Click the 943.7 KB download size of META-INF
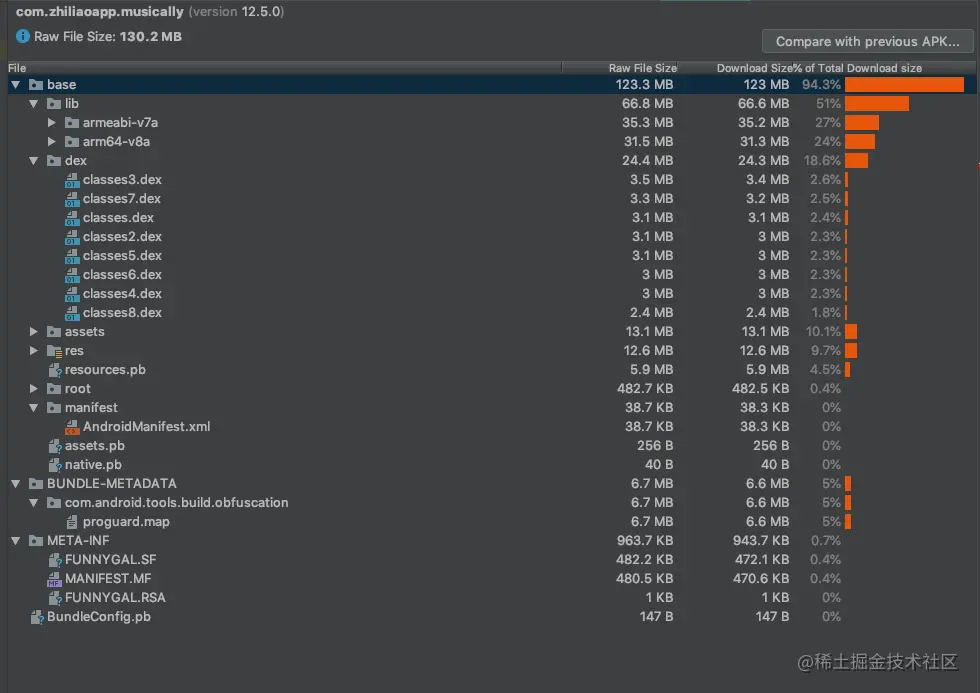980x693 pixels. (761, 541)
